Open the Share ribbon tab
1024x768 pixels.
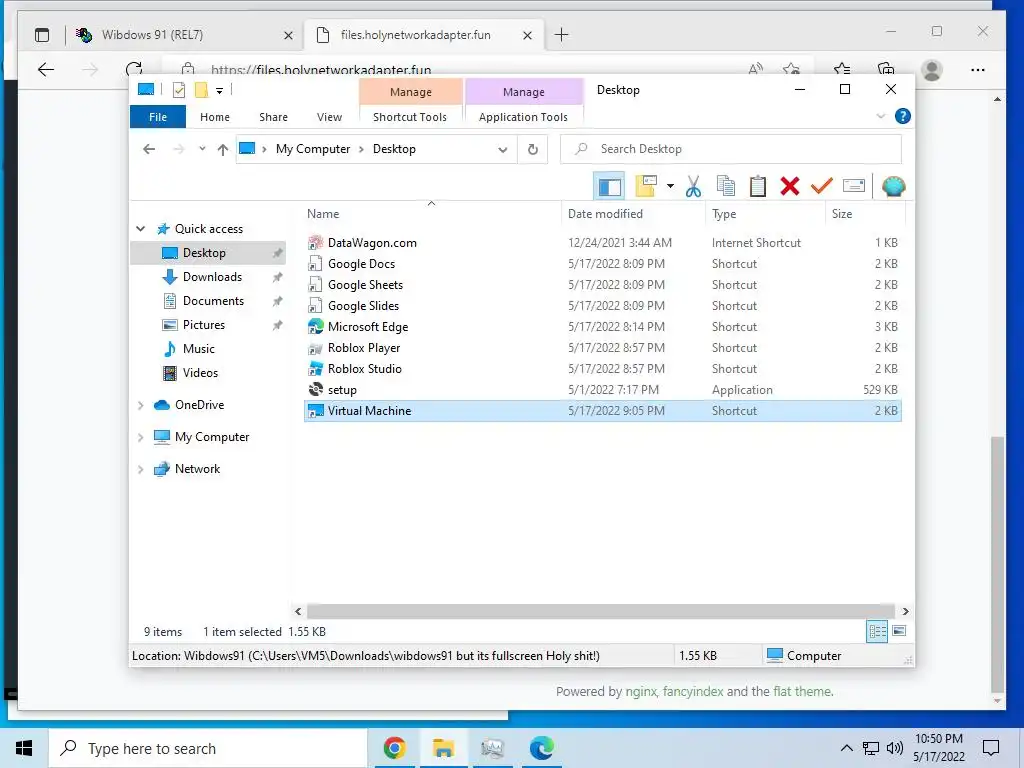pyautogui.click(x=273, y=117)
